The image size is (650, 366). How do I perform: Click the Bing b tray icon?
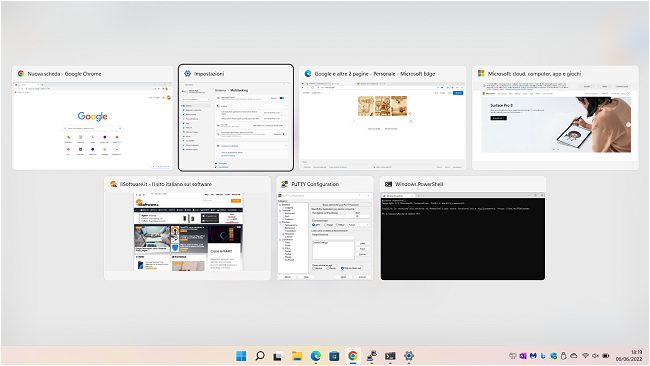coord(543,356)
